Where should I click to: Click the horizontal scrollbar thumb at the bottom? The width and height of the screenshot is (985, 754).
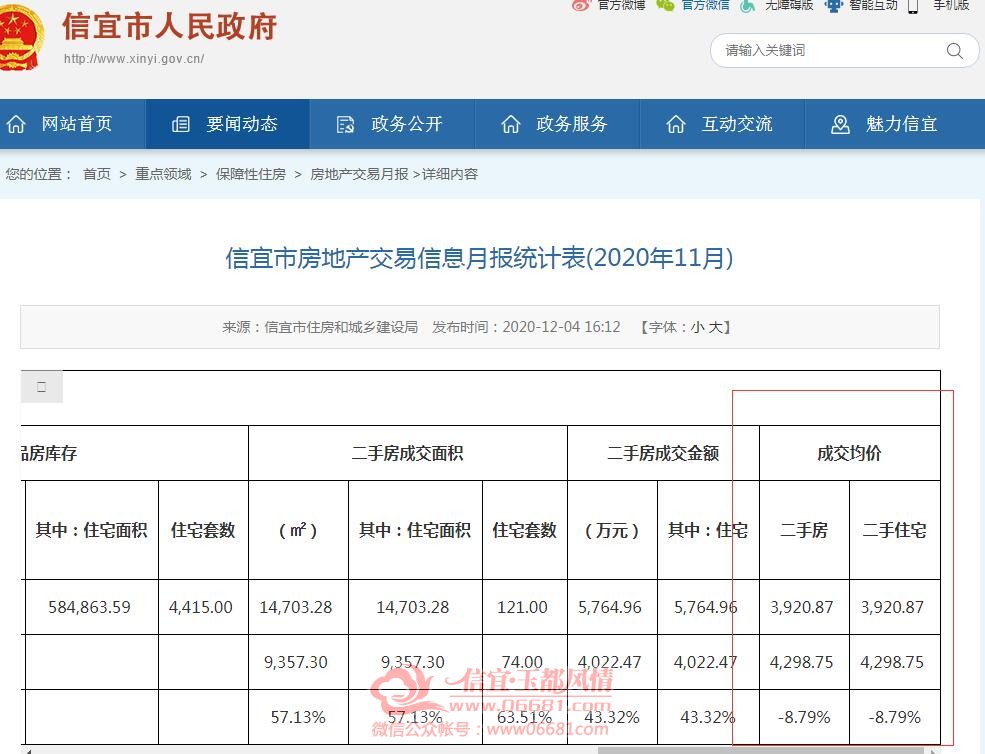point(760,750)
